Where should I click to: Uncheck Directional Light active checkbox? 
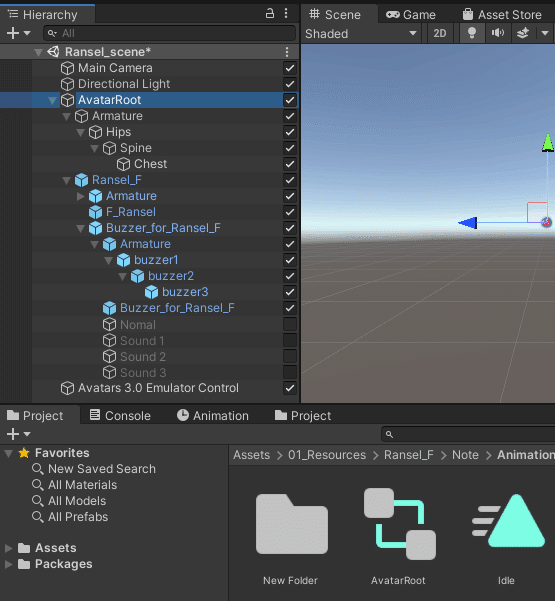coord(290,84)
